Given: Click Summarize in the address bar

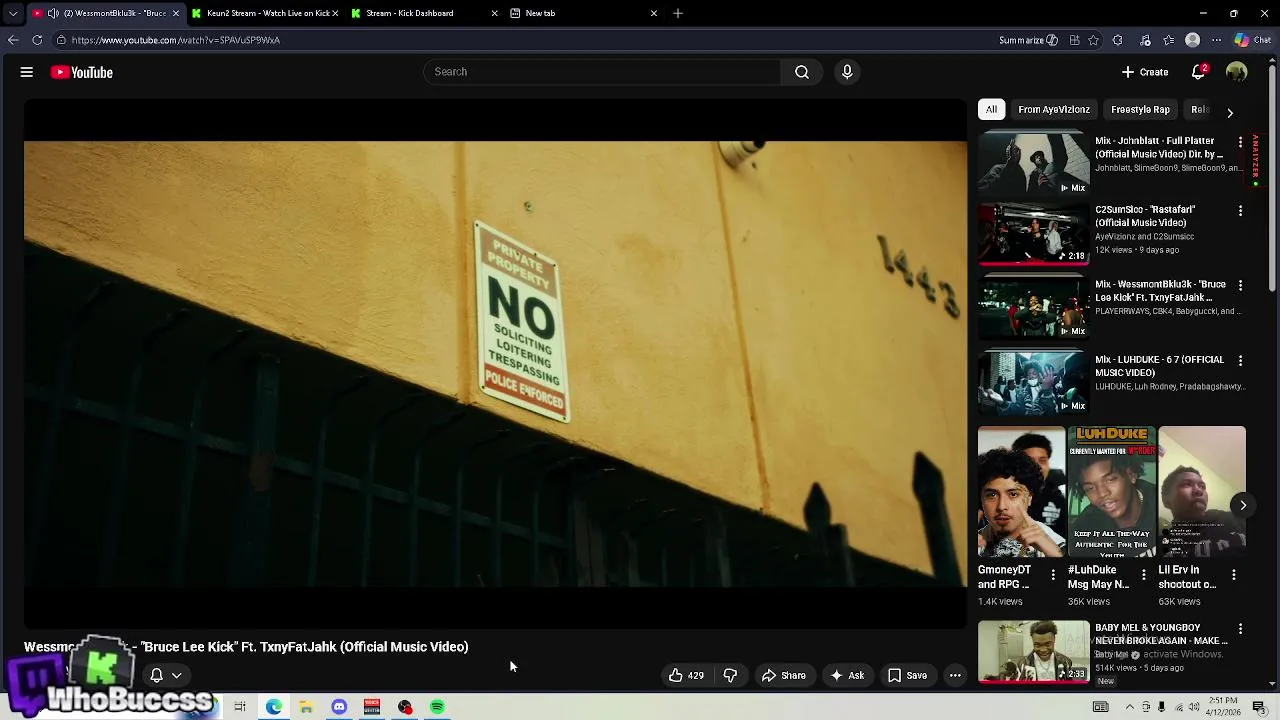Looking at the screenshot, I should 1028,40.
